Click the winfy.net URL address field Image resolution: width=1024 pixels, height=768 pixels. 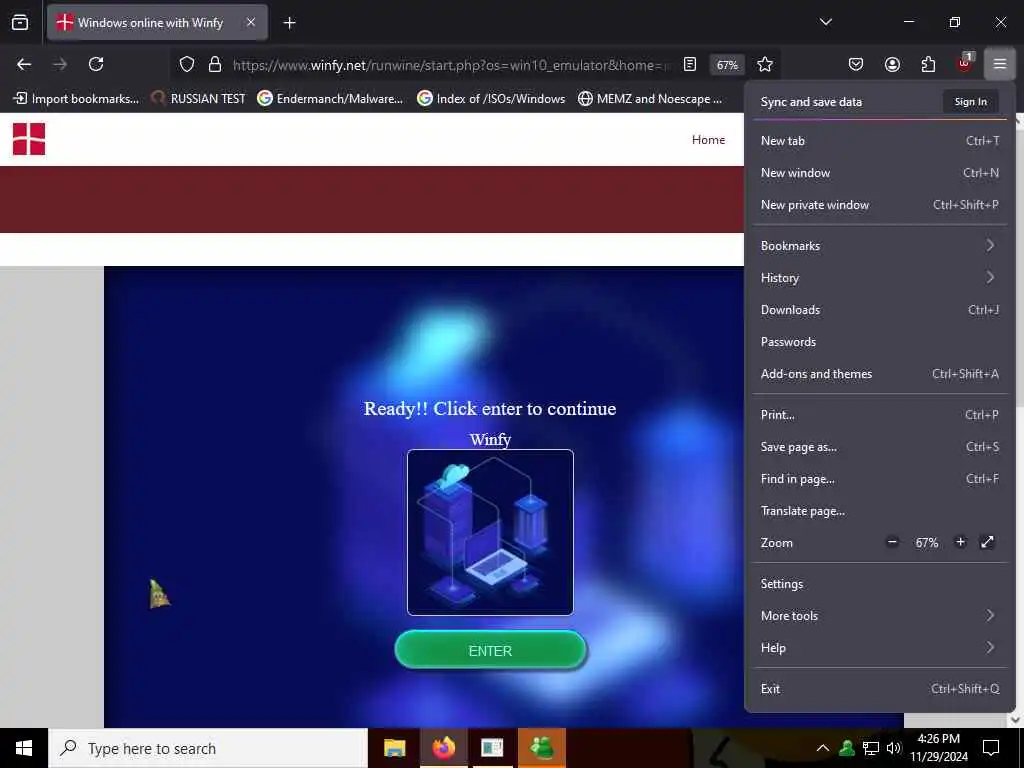click(x=451, y=65)
